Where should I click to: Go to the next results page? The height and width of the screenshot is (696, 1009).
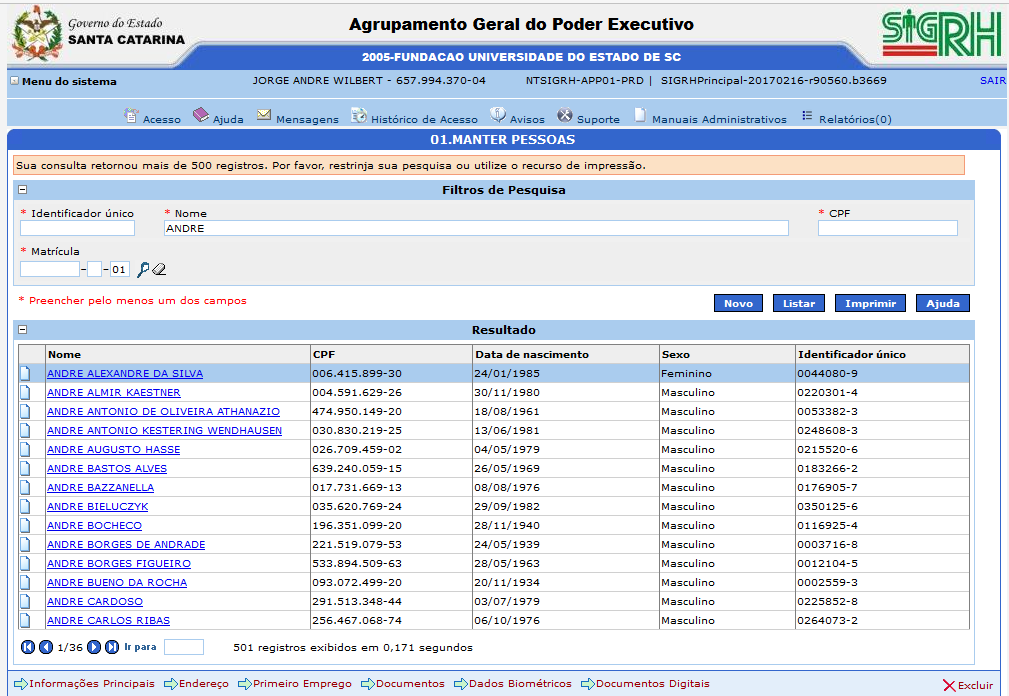[94, 647]
